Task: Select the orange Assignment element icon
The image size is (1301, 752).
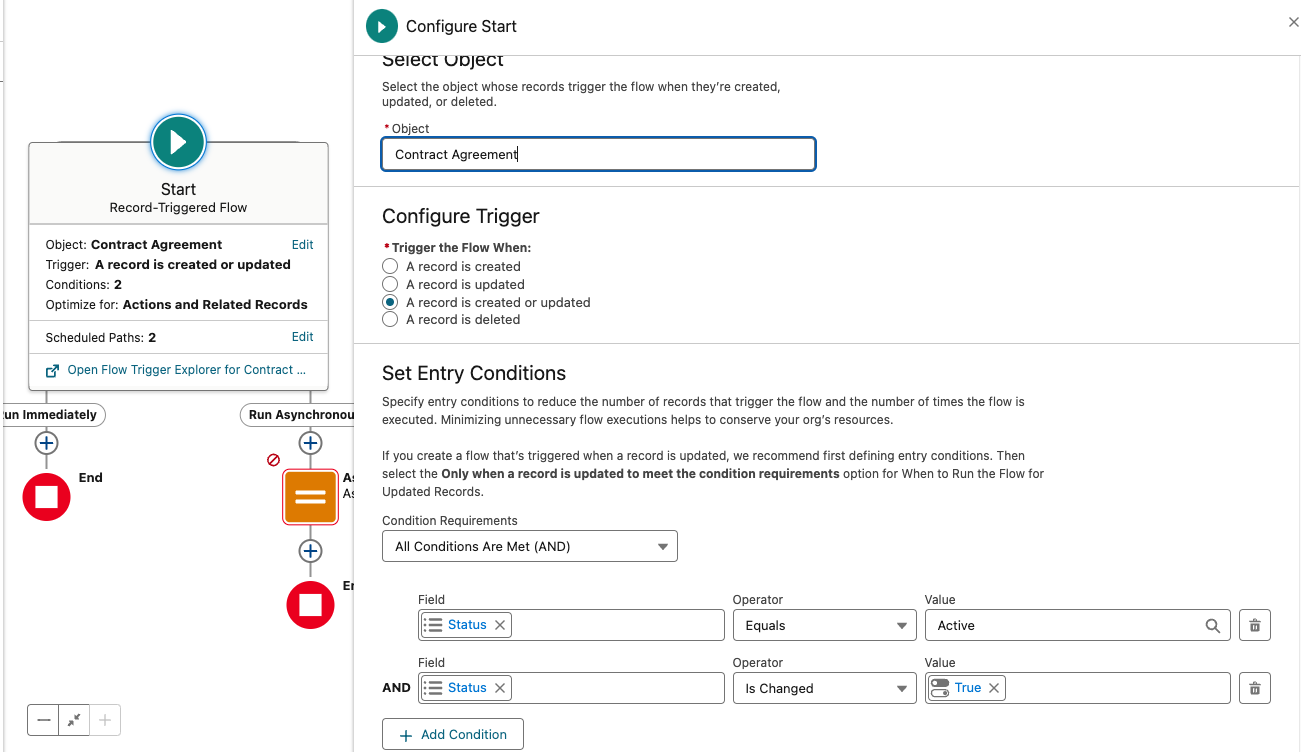Action: [x=311, y=496]
